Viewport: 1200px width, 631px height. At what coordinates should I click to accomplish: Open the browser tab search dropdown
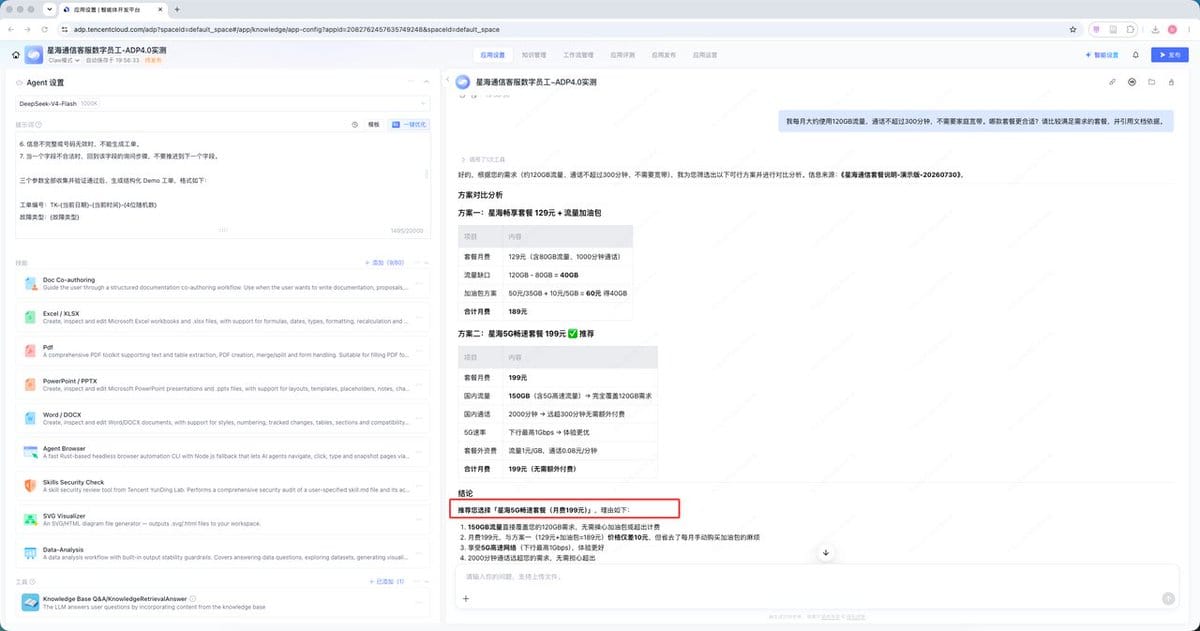(x=50, y=9)
